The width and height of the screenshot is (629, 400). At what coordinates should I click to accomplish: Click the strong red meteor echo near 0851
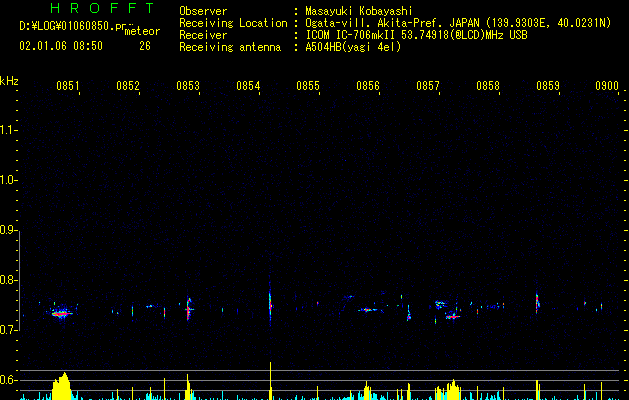[61, 313]
